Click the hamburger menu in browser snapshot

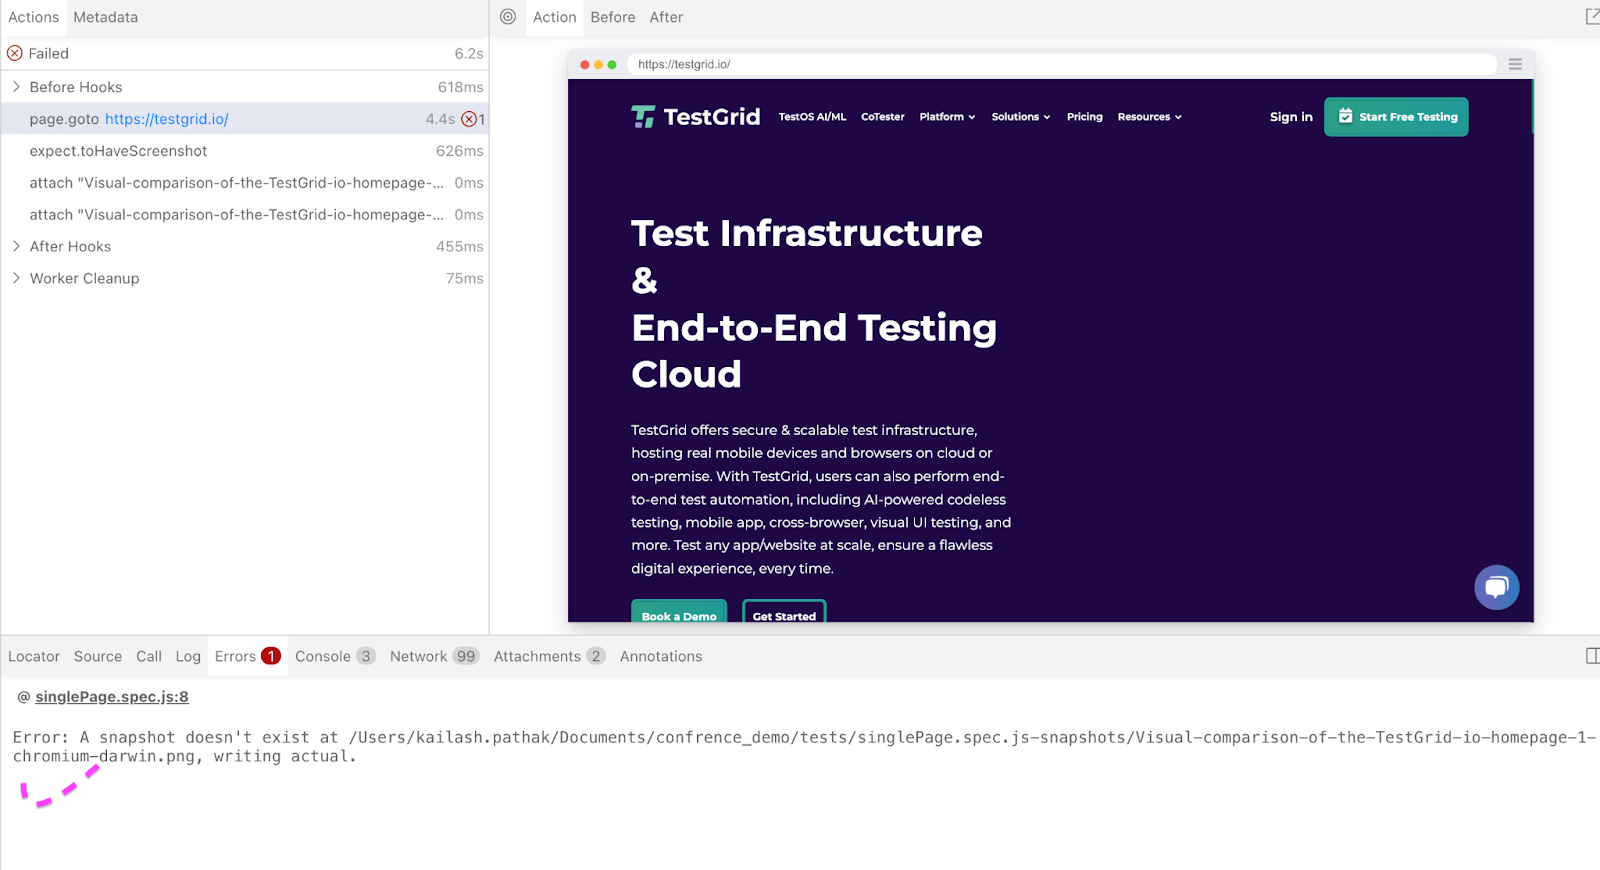(1515, 64)
